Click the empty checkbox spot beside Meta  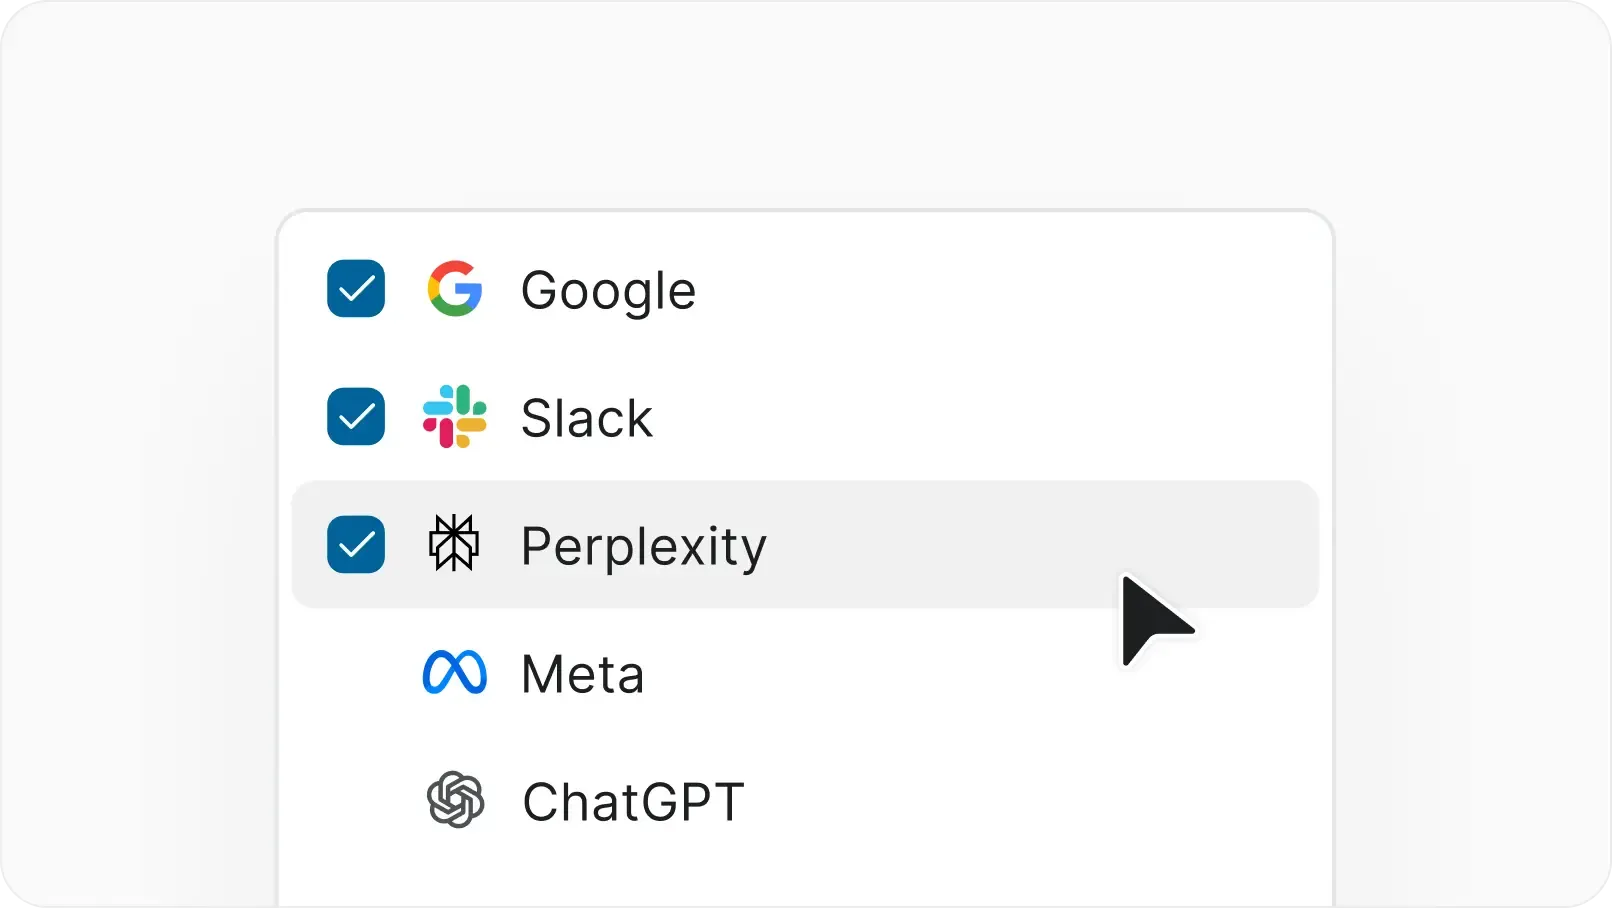356,673
